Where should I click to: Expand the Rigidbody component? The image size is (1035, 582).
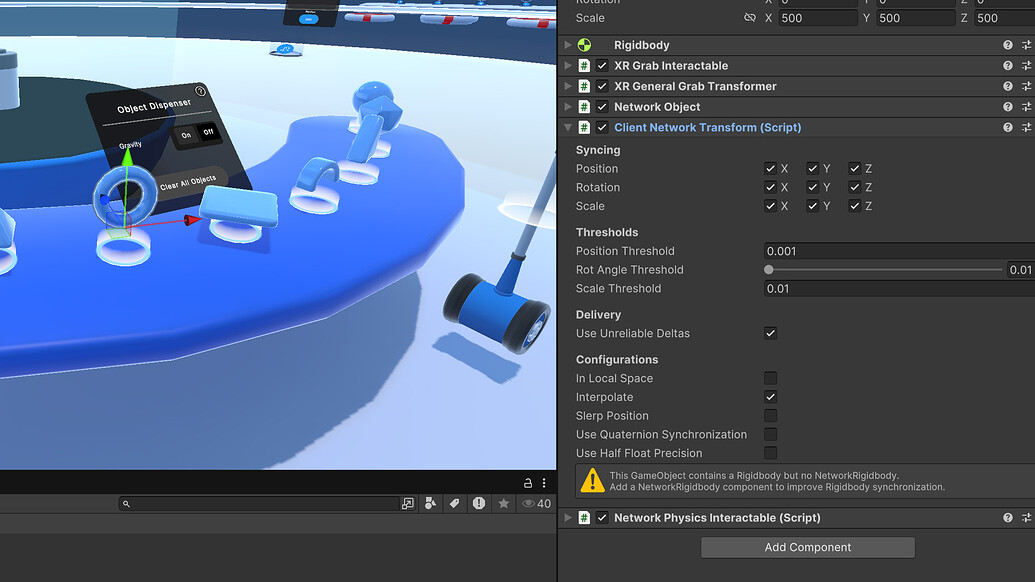coord(567,44)
